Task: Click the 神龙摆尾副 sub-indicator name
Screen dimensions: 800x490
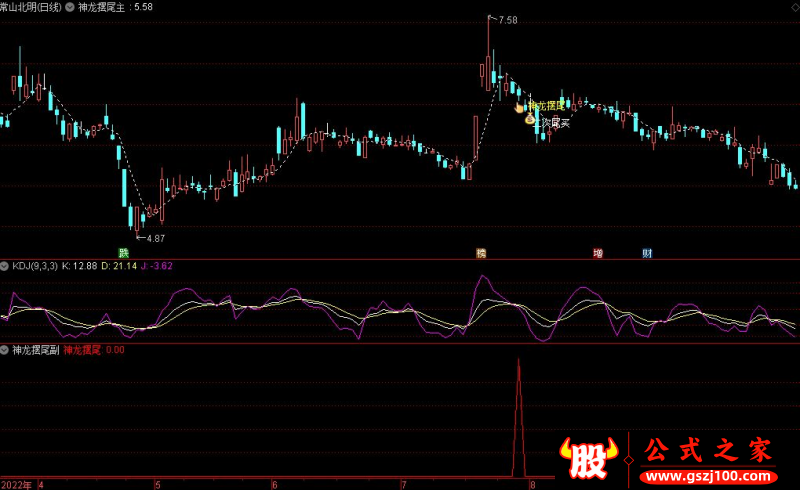Action: pyautogui.click(x=36, y=350)
